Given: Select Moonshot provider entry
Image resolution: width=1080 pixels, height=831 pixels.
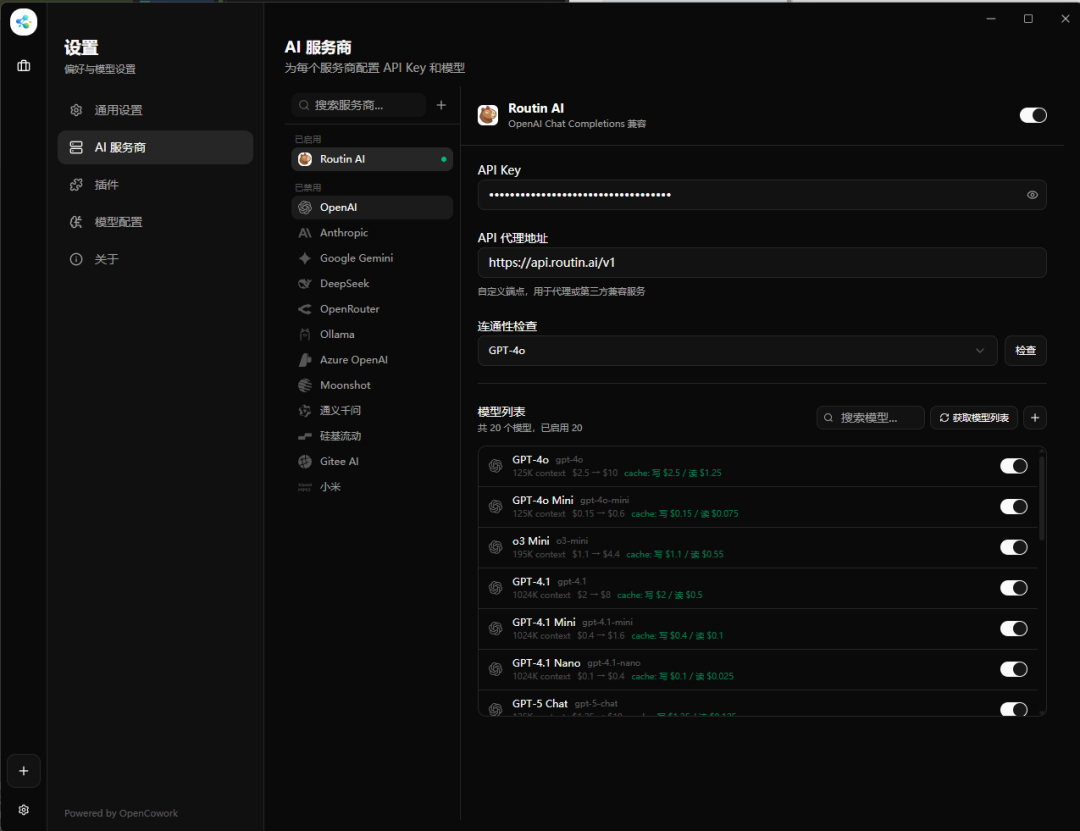Looking at the screenshot, I should [x=372, y=385].
